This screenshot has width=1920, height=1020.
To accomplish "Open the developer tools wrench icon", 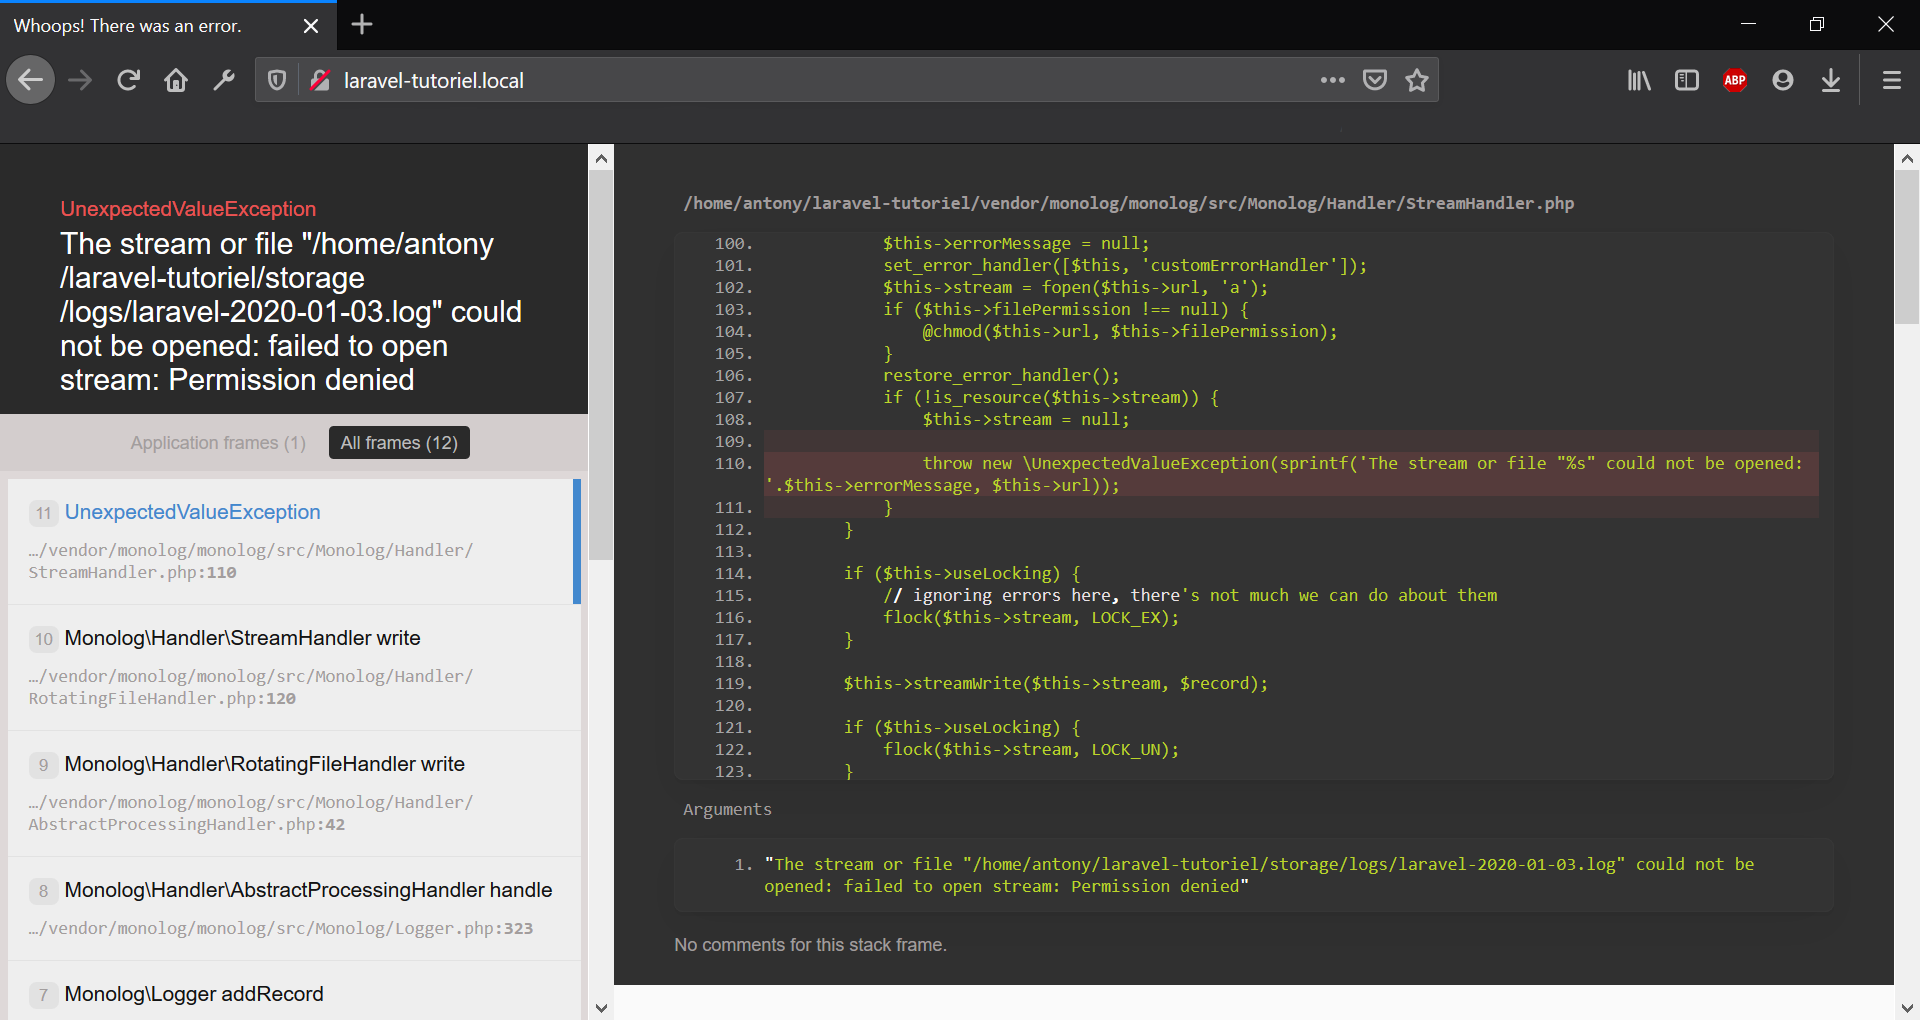I will (224, 80).
